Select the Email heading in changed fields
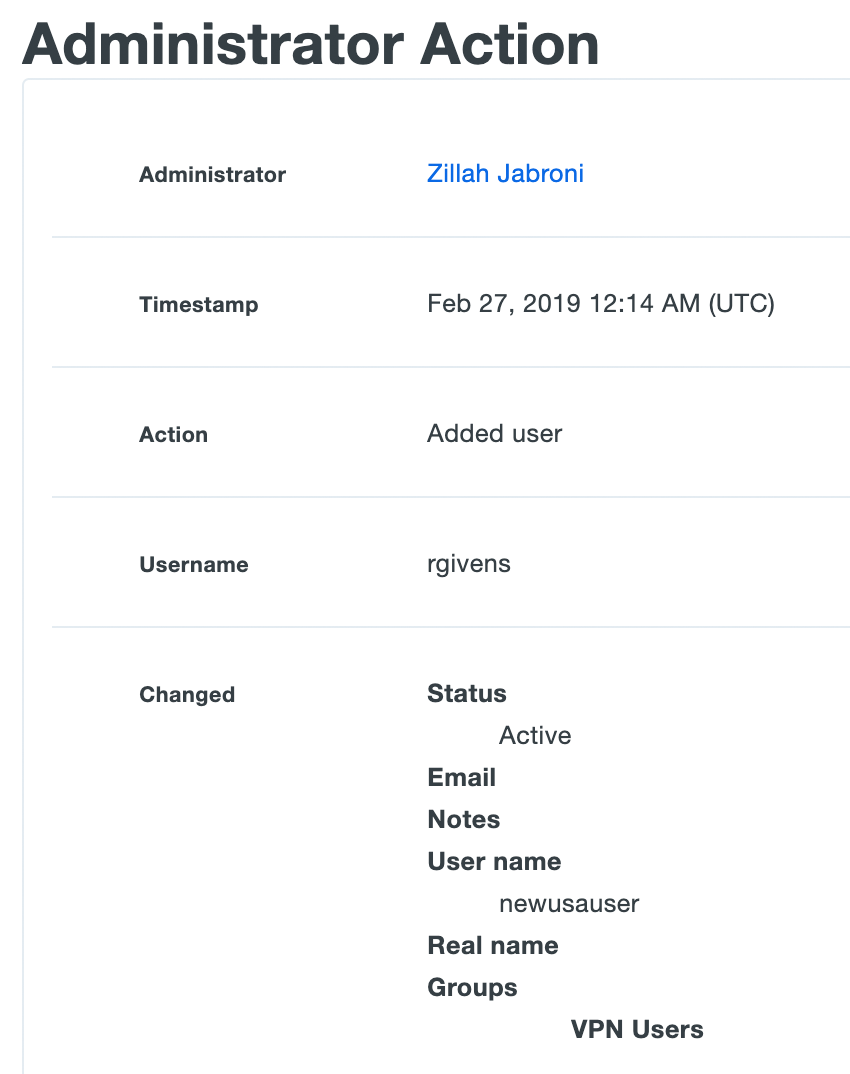This screenshot has width=850, height=1074. click(x=461, y=777)
